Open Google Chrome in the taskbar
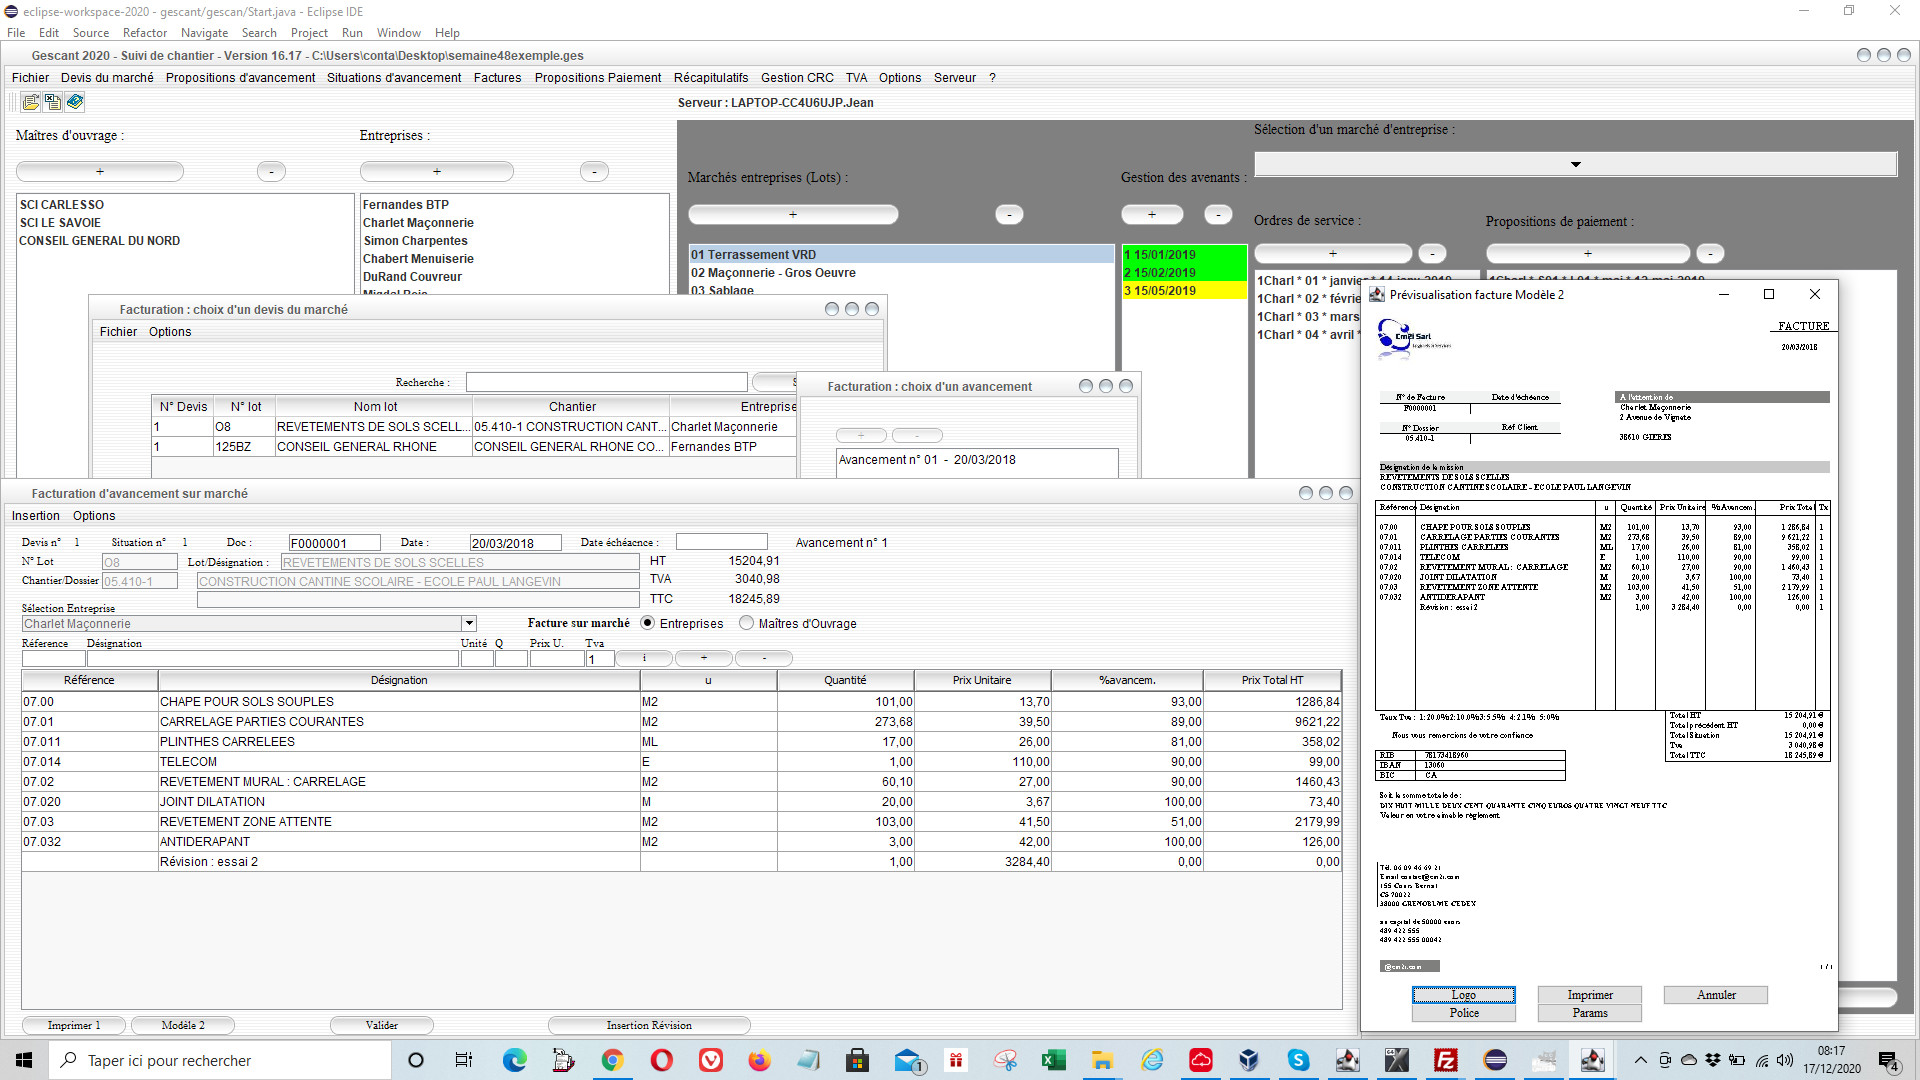1920x1080 pixels. point(612,1060)
